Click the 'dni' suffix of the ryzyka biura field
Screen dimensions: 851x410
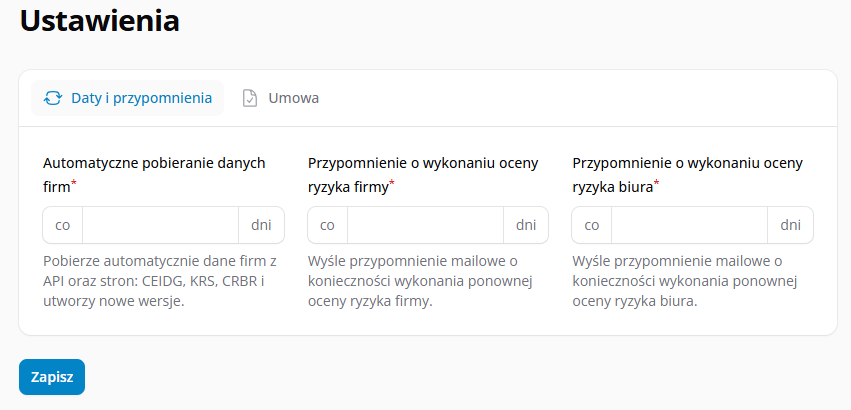click(x=790, y=225)
